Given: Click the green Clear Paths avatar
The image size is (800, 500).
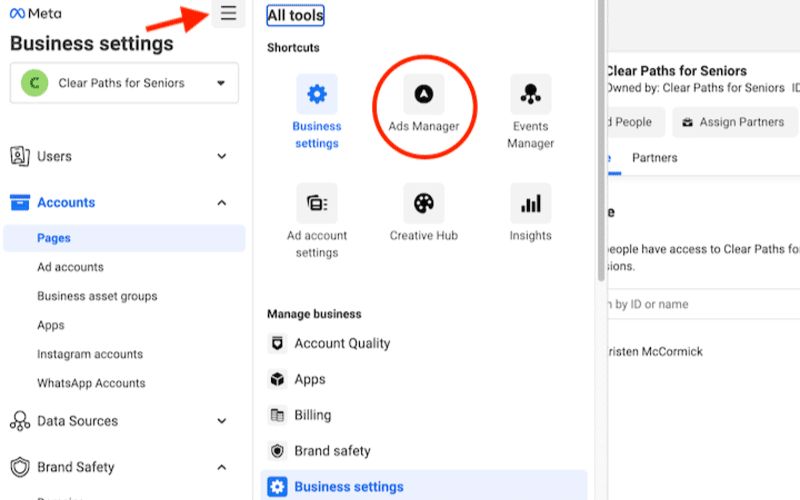Looking at the screenshot, I should click(x=34, y=83).
